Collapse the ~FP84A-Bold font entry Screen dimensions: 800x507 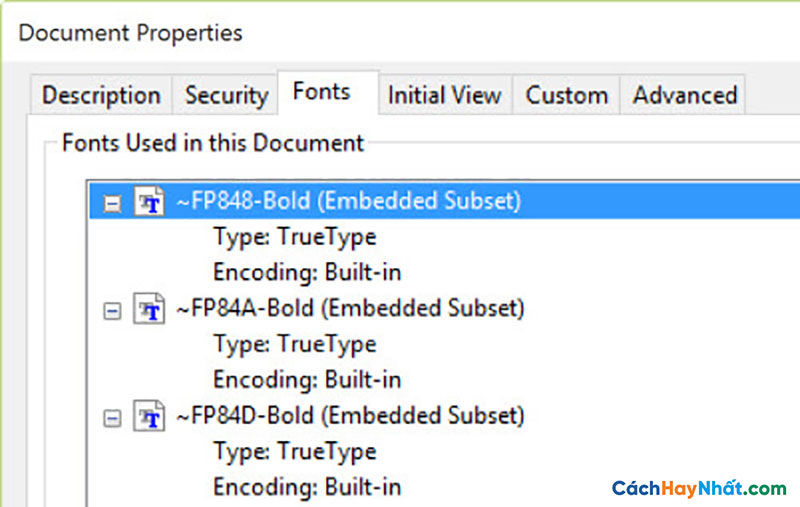(x=112, y=311)
